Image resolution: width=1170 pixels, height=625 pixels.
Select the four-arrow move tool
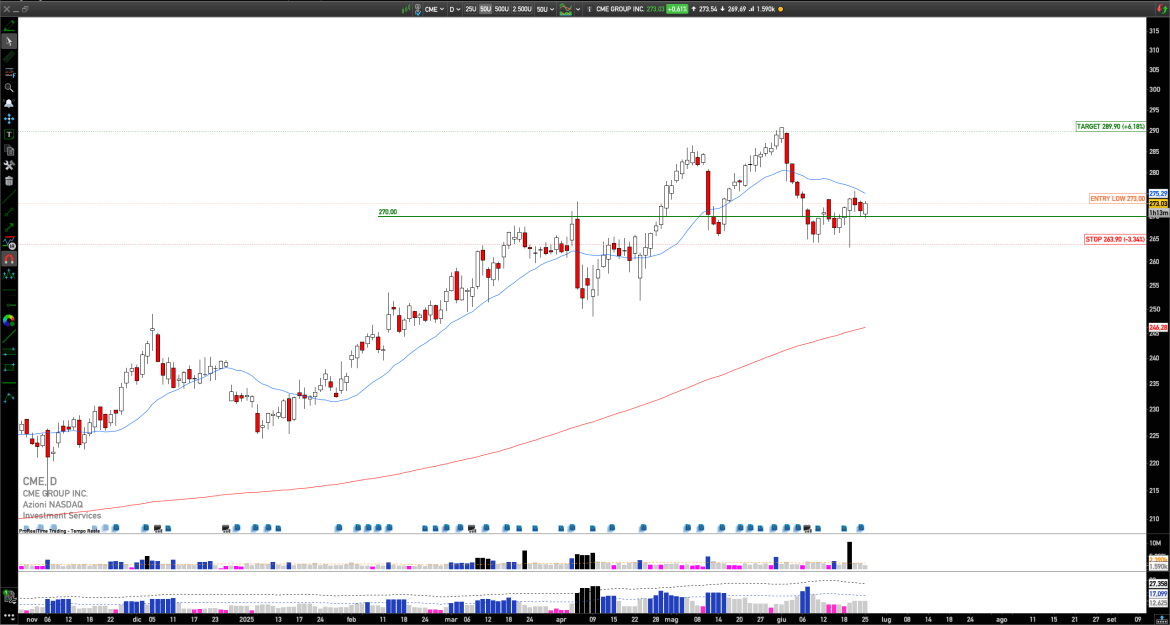[x=9, y=118]
